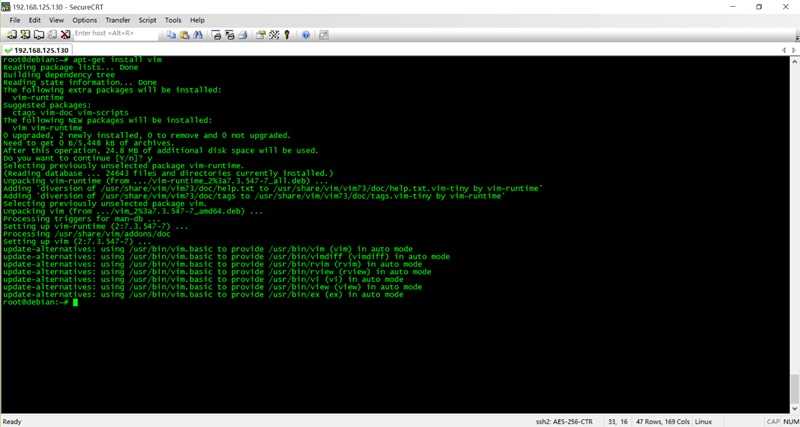Click the previous tab arrow
800x427 pixels.
[785, 51]
